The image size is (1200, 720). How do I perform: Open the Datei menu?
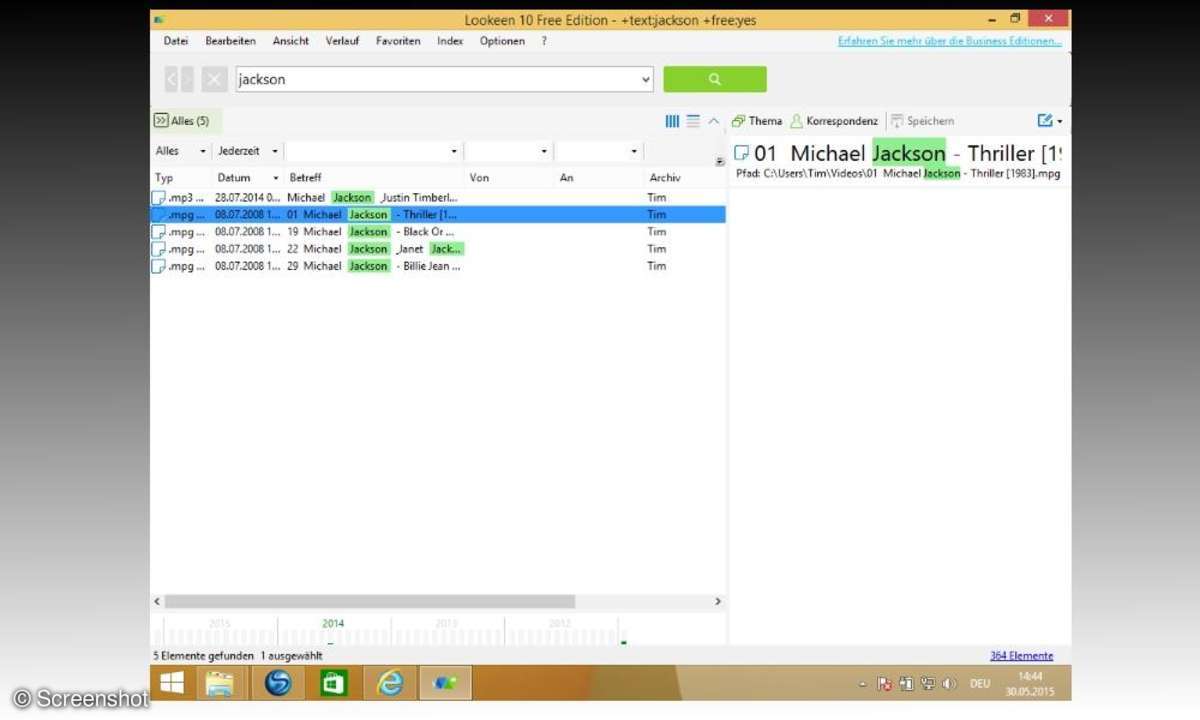(x=176, y=41)
